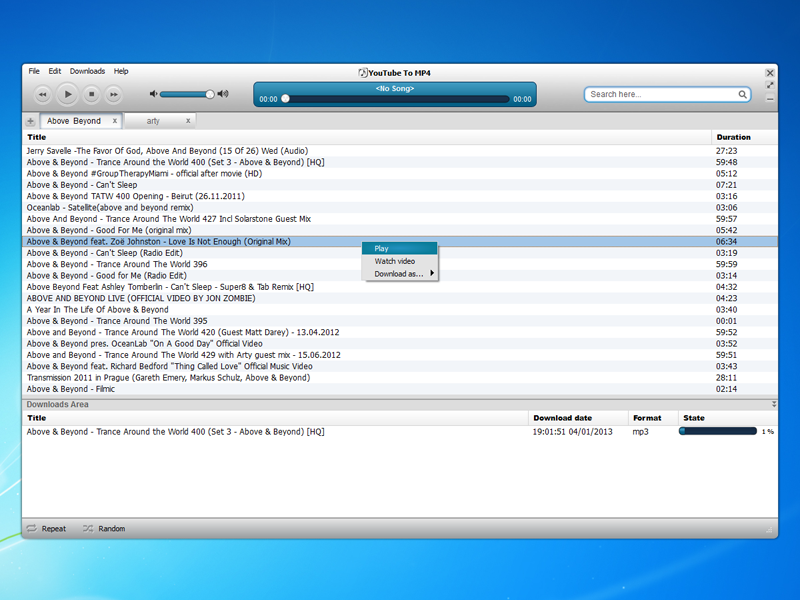
Task: Click the expand window icon at top right
Action: [770, 85]
